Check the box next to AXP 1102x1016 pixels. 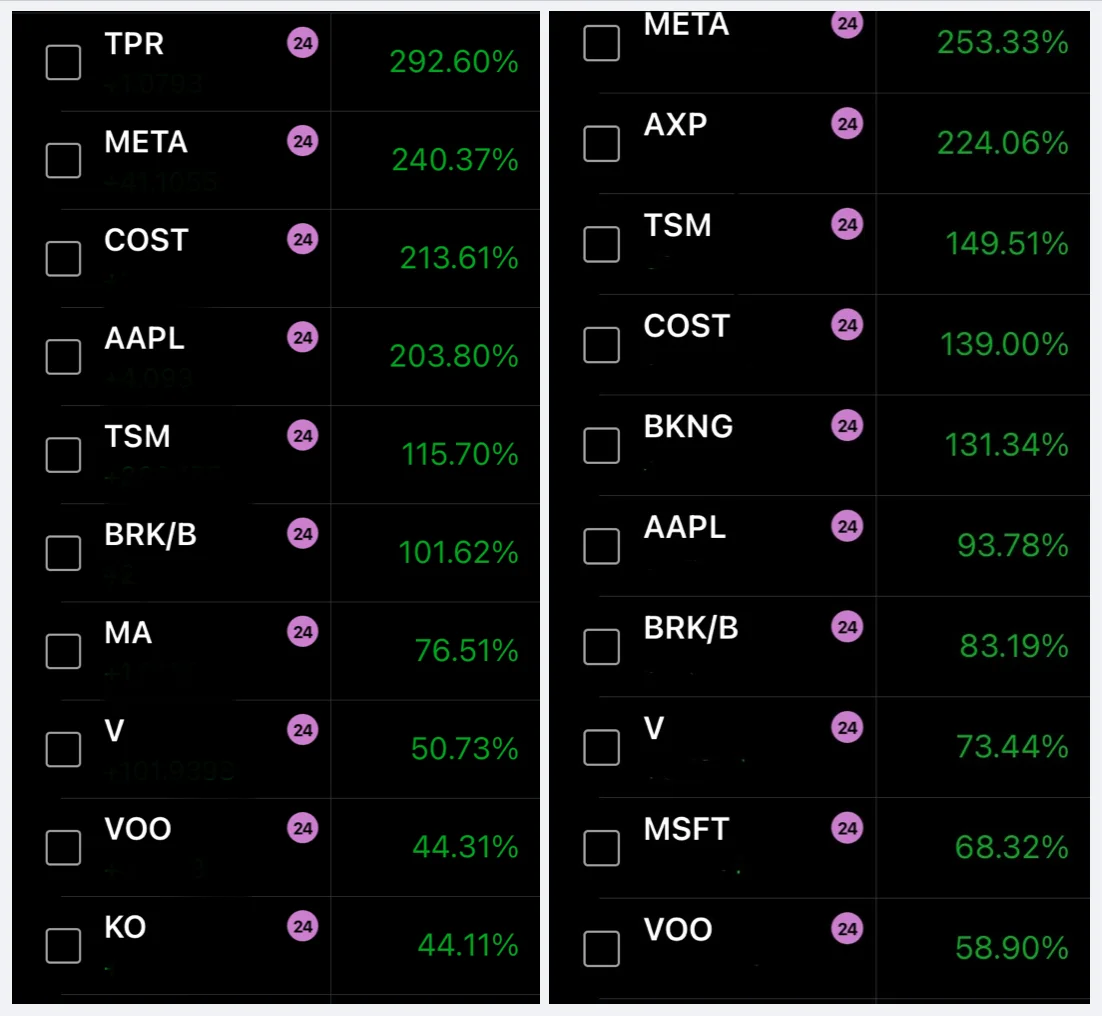tap(601, 143)
